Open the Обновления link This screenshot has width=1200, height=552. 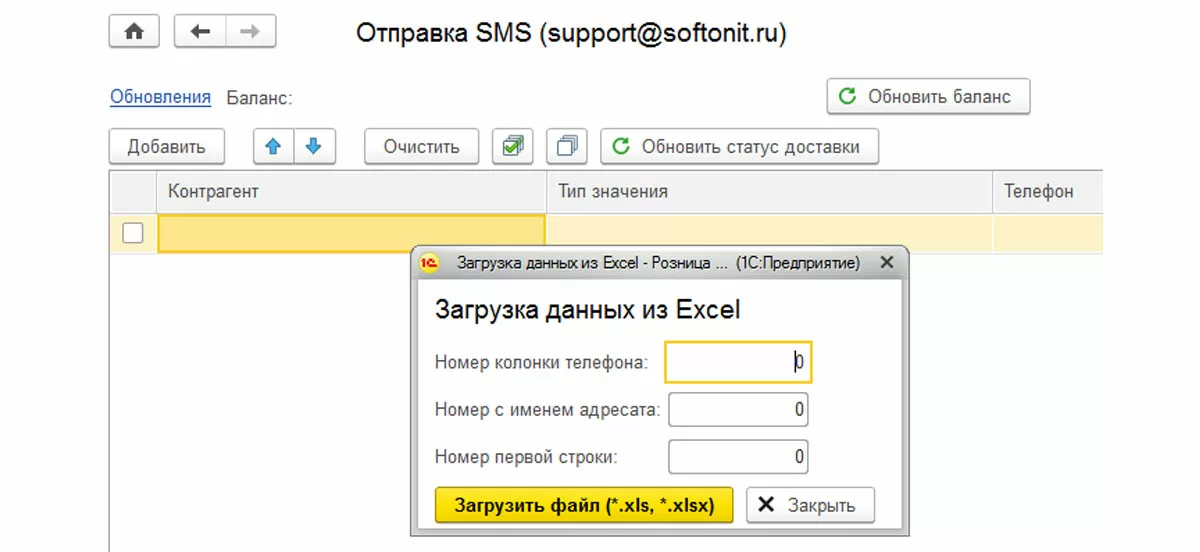(x=160, y=97)
